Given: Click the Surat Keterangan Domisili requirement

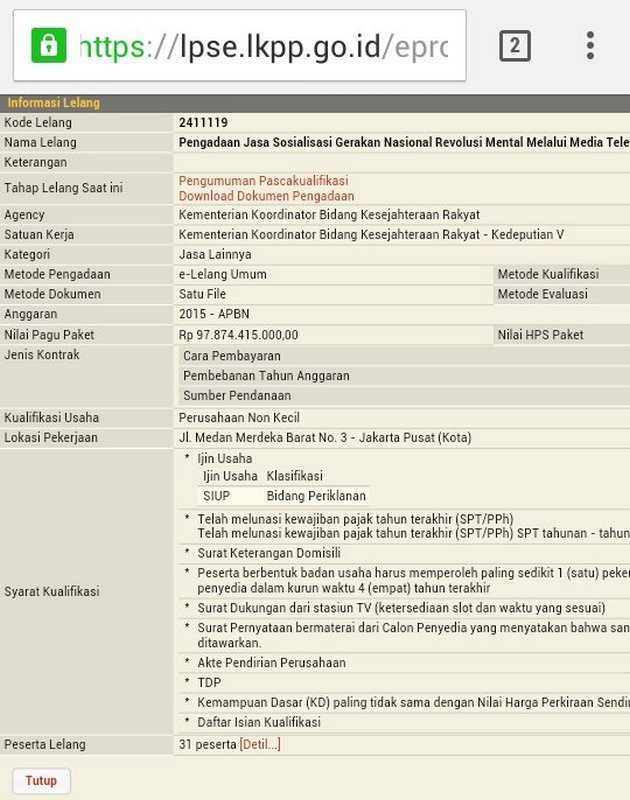Looking at the screenshot, I should (269, 553).
